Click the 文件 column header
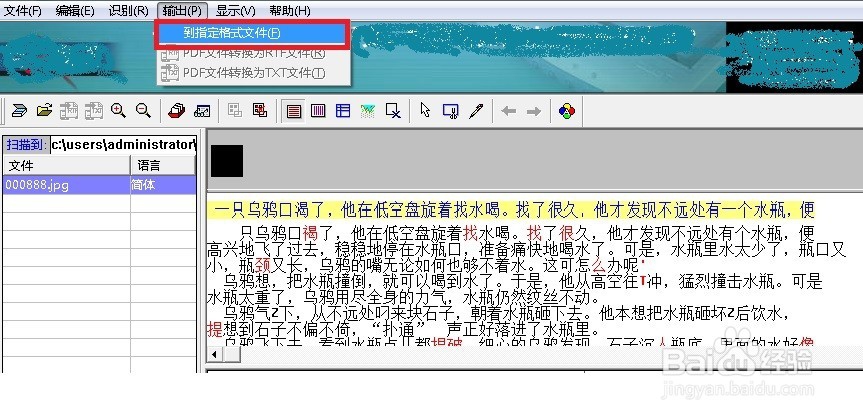The width and height of the screenshot is (863, 419). [x=67, y=165]
